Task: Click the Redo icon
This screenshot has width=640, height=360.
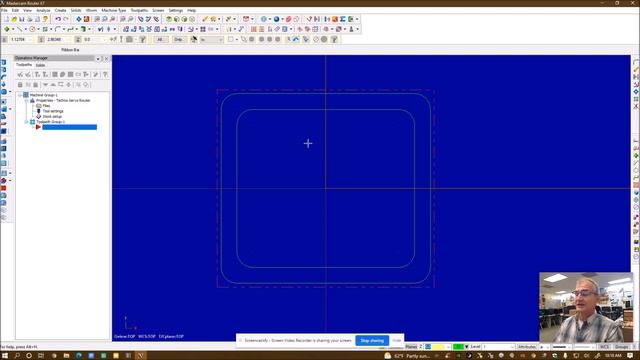Action: click(65, 19)
